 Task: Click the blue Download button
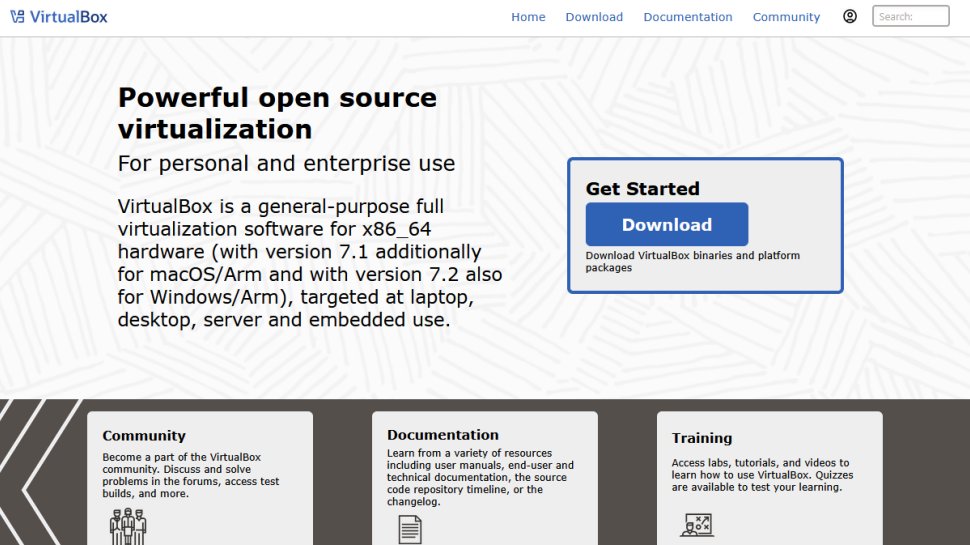(667, 225)
